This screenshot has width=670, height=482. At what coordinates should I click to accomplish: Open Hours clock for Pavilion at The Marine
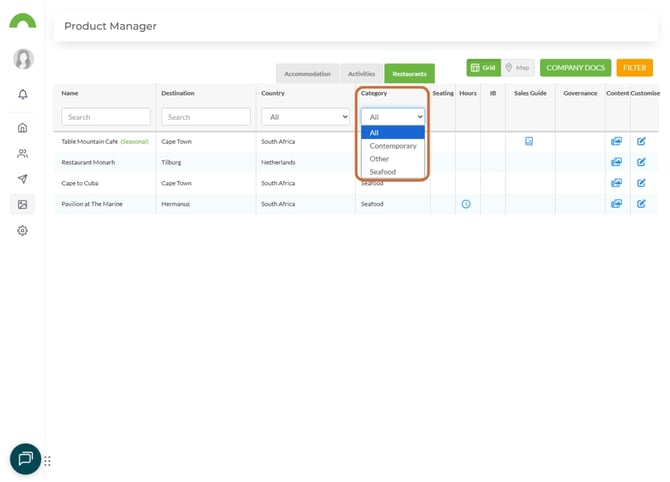(x=466, y=204)
